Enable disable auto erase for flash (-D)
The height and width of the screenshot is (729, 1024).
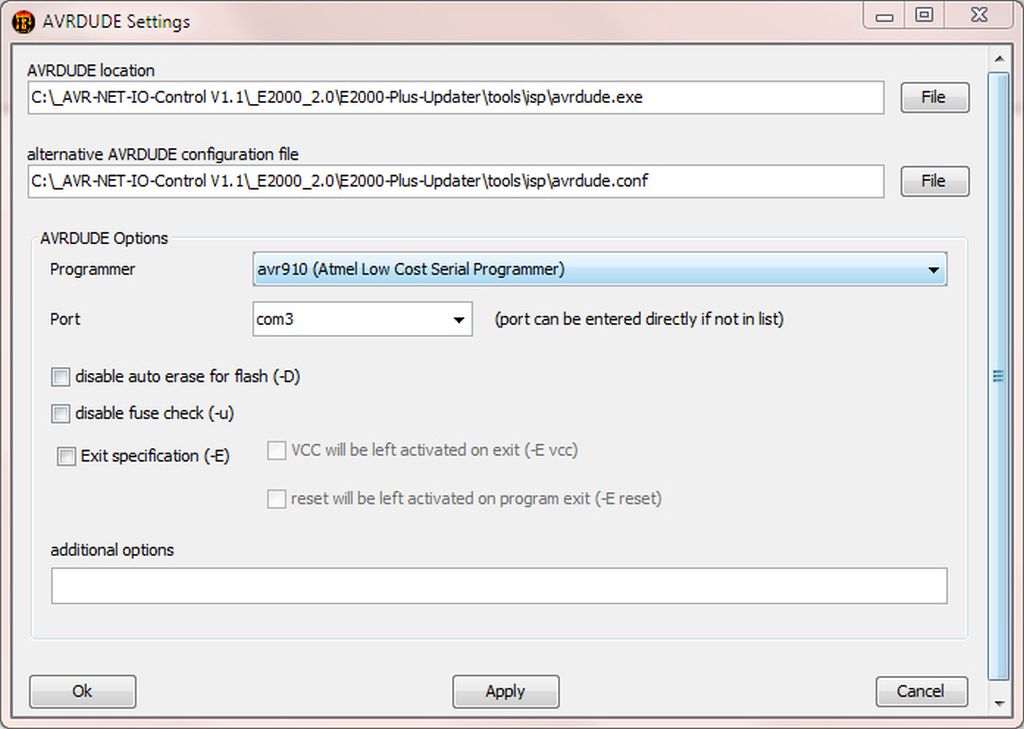[x=61, y=377]
